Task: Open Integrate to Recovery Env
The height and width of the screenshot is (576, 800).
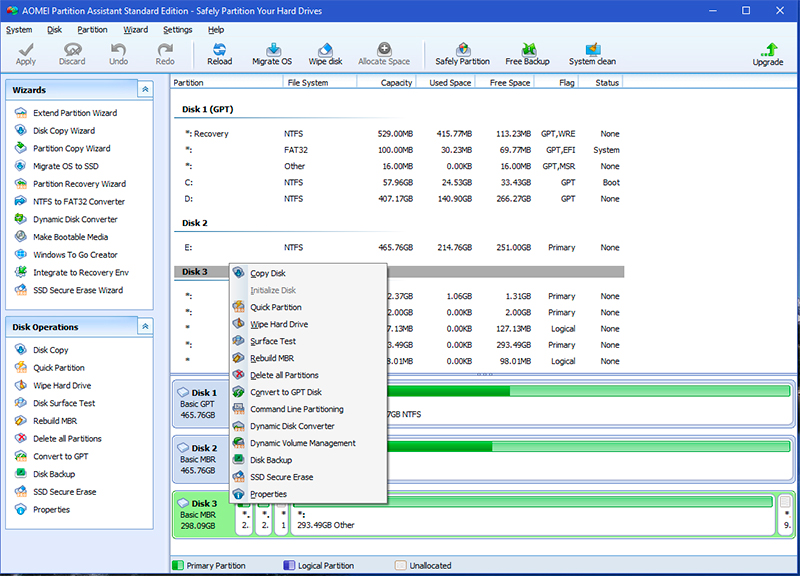Action: [x=81, y=272]
